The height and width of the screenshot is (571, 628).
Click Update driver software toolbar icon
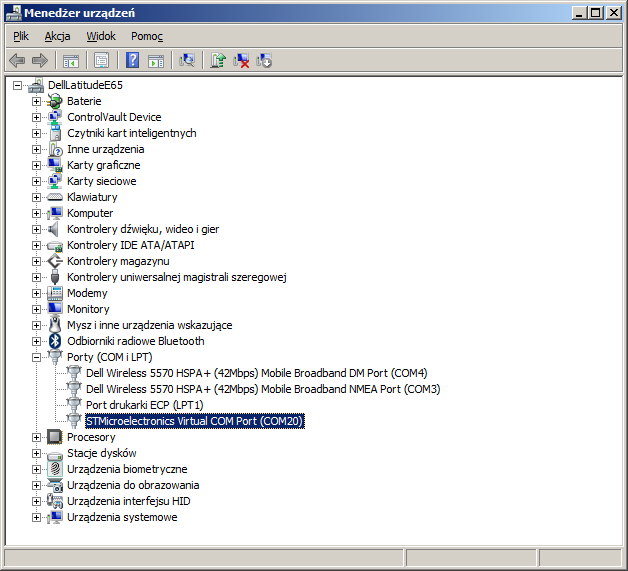click(x=218, y=60)
